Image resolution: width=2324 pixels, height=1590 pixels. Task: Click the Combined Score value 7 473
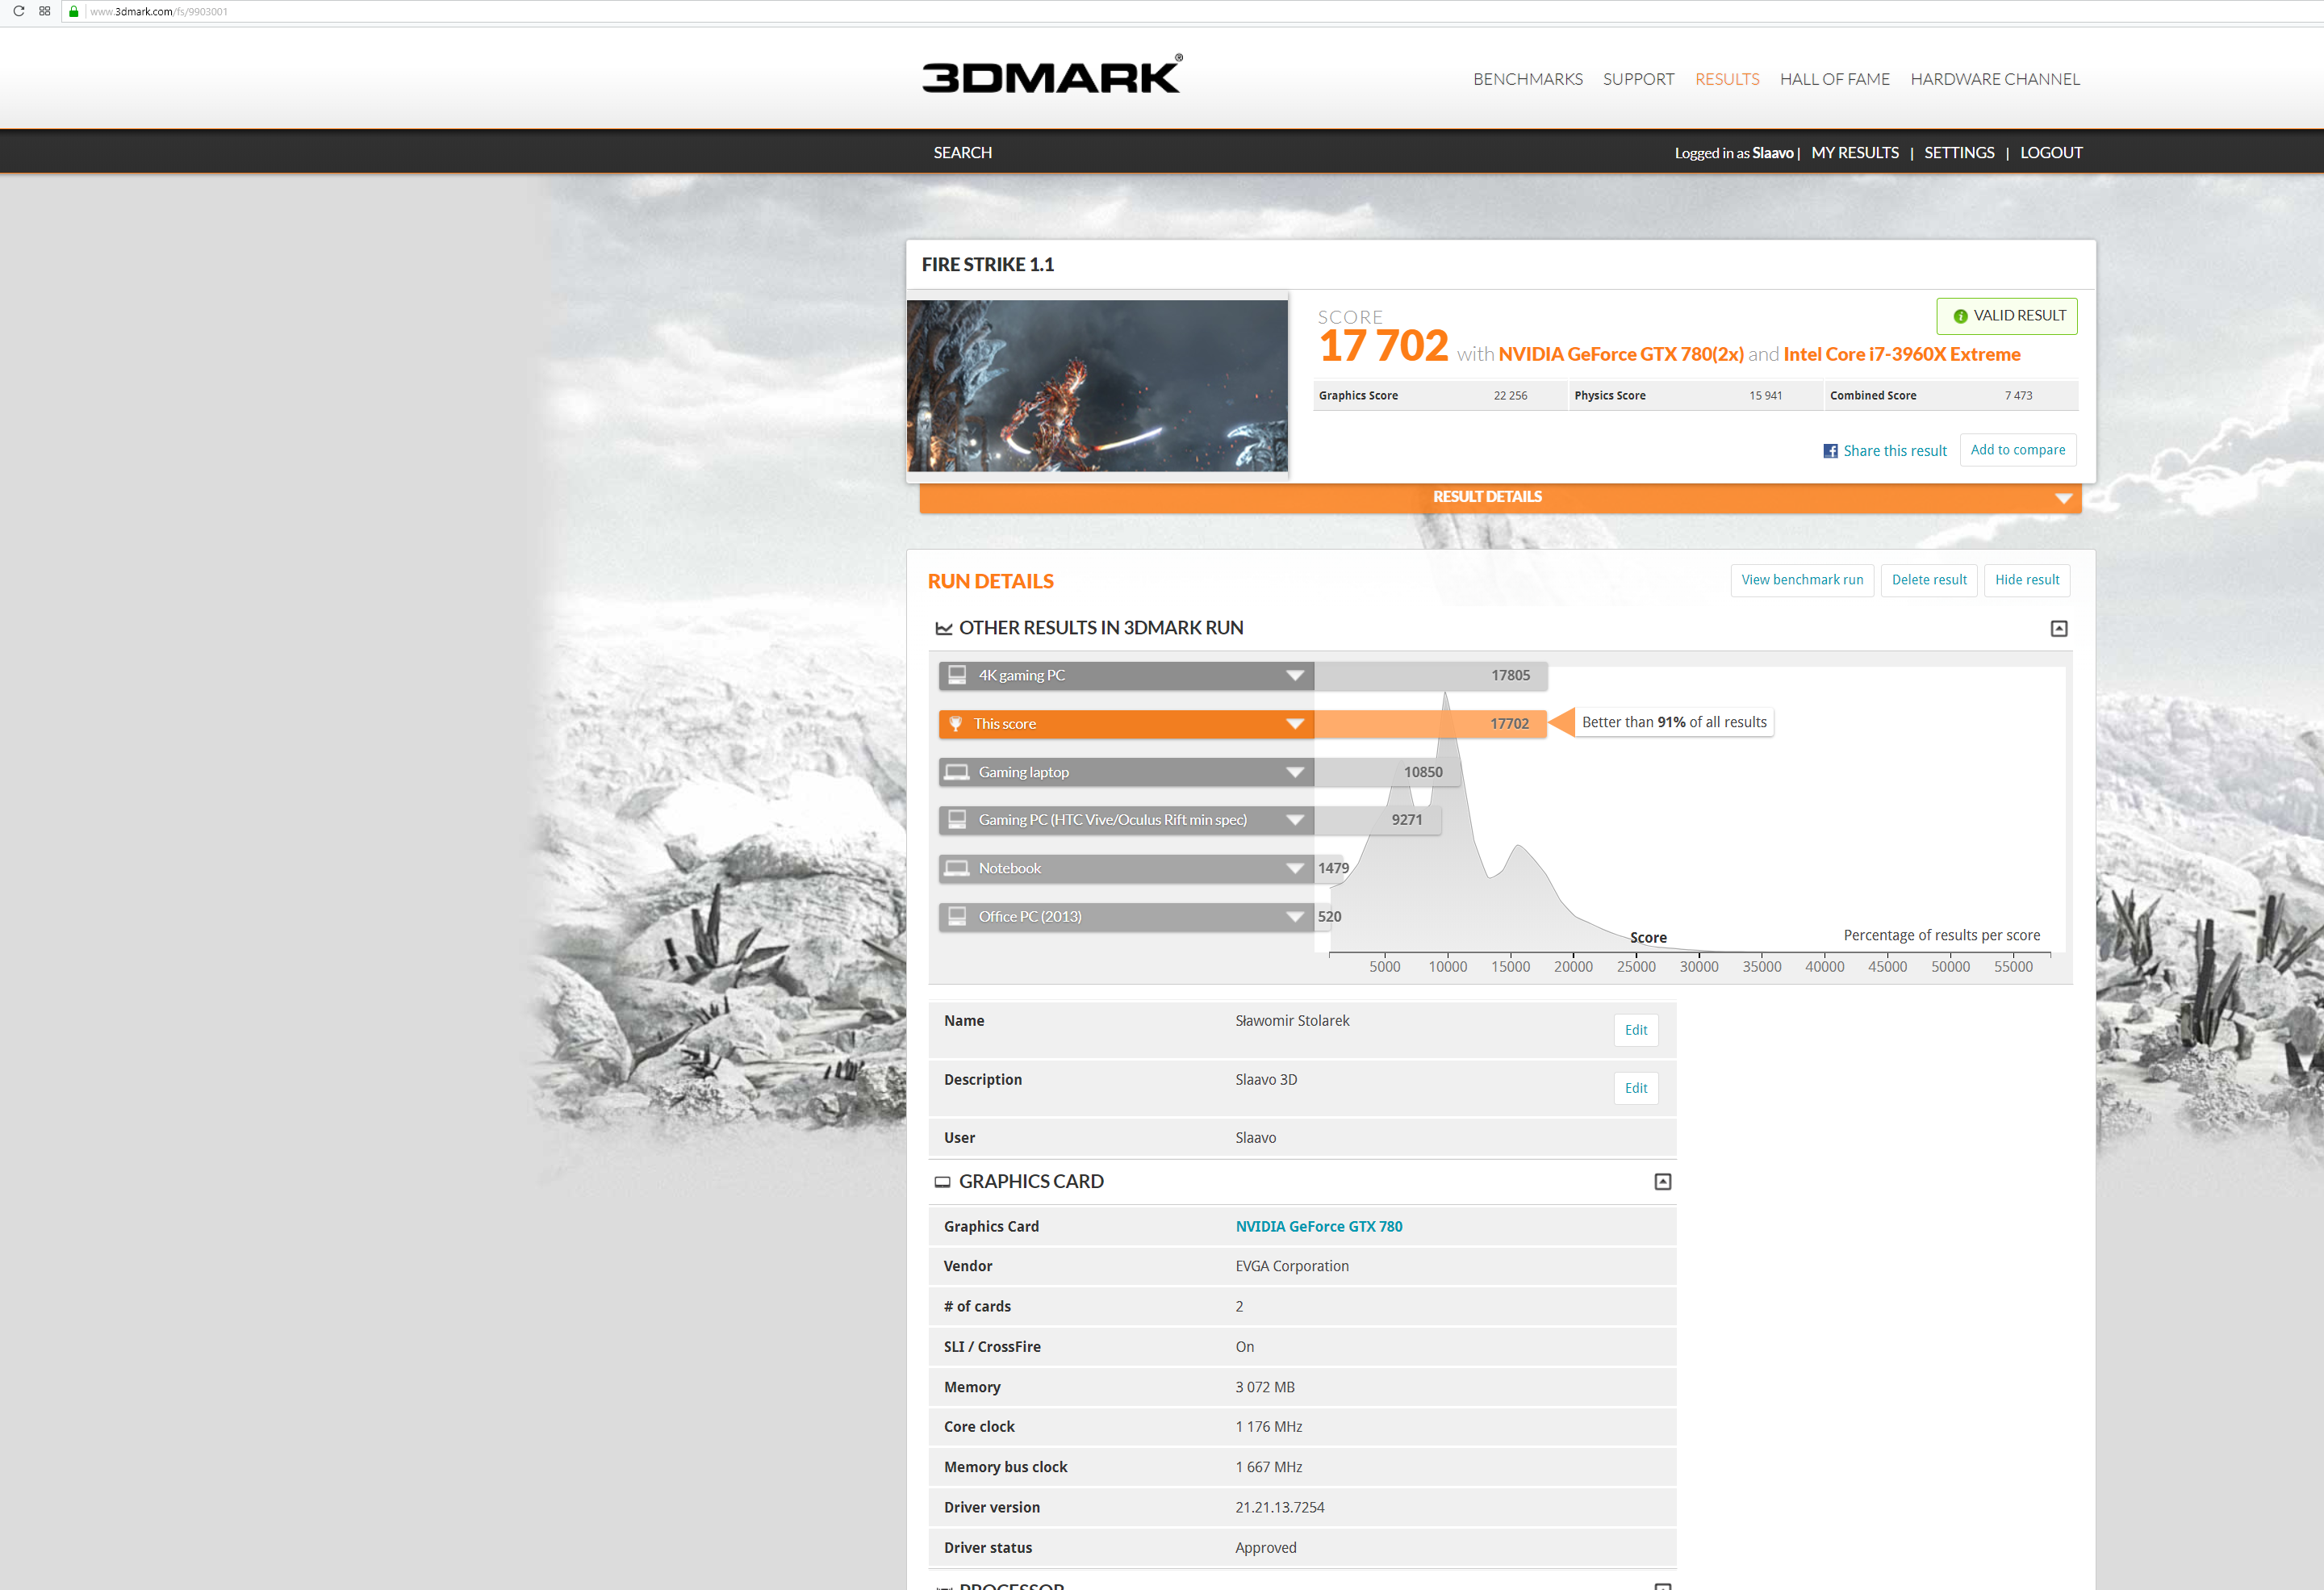(x=2018, y=396)
